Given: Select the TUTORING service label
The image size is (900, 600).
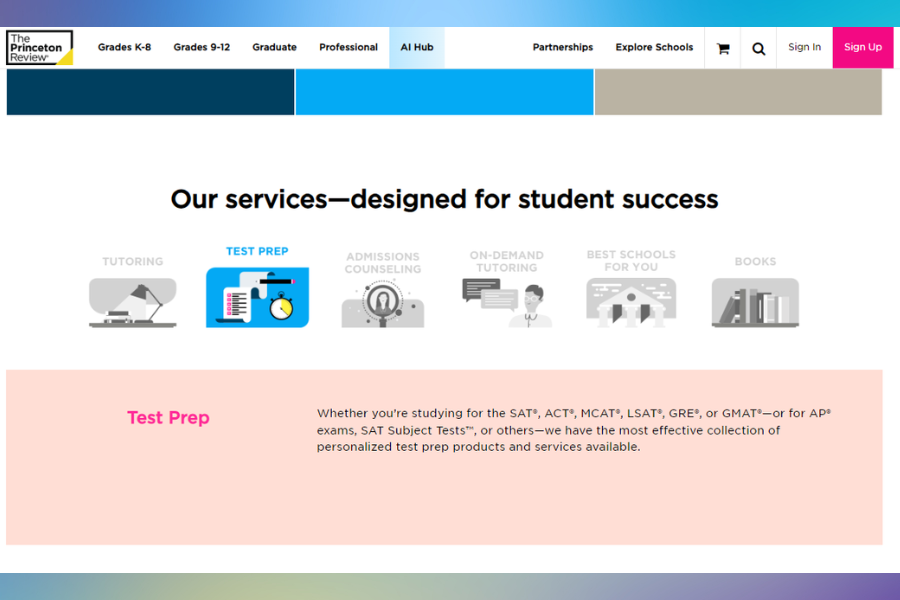Looking at the screenshot, I should 133,261.
